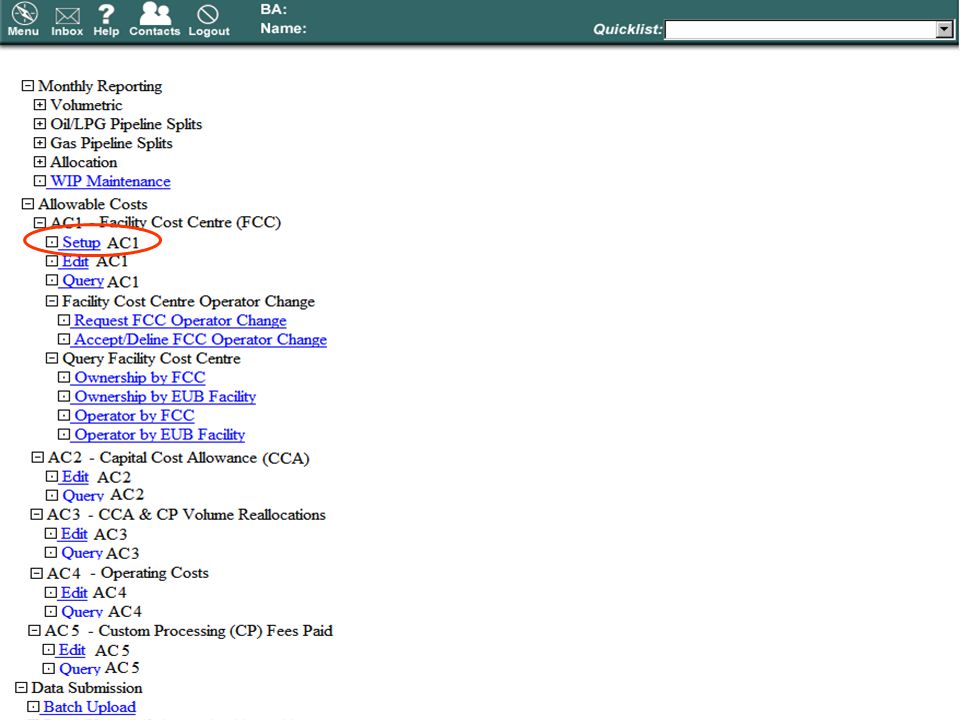Expand the Gas Pipeline Splits node

(40, 143)
